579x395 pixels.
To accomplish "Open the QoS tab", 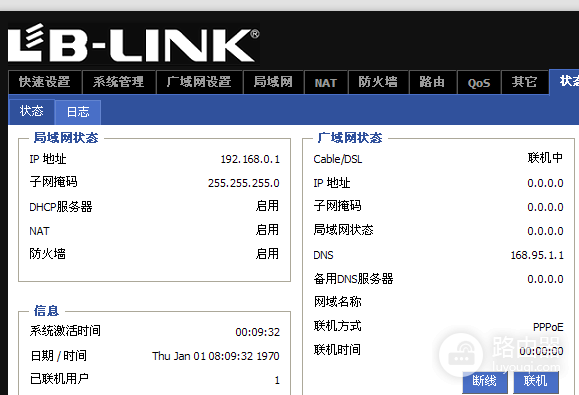I will (479, 83).
